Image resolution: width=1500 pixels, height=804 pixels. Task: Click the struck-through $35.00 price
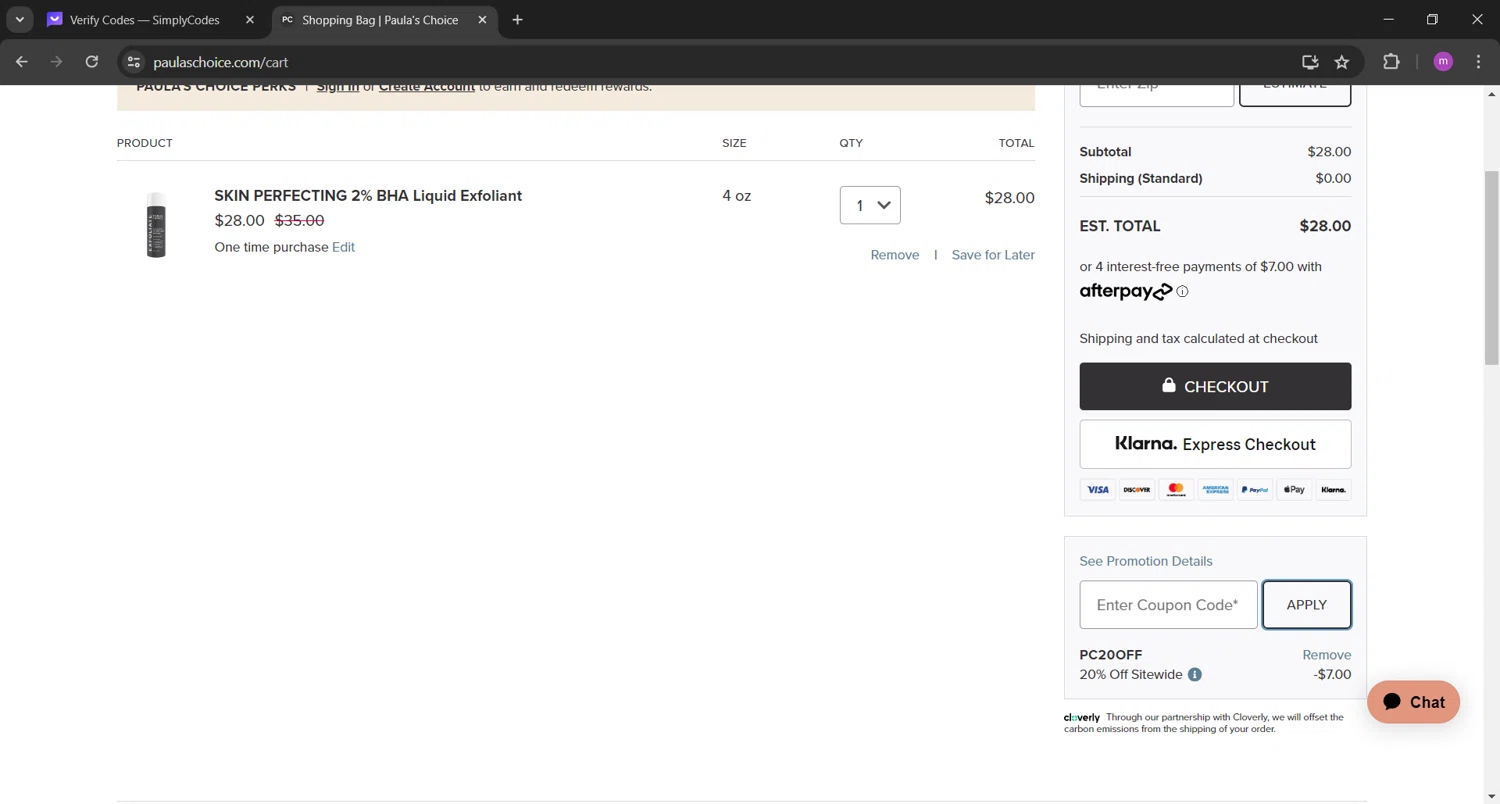299,221
